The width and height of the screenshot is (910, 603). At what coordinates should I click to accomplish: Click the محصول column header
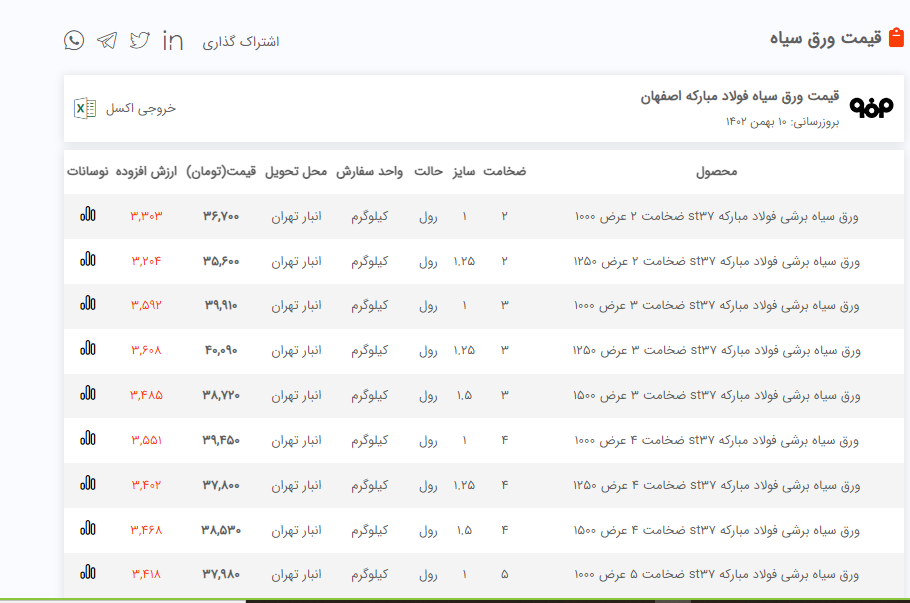click(717, 171)
